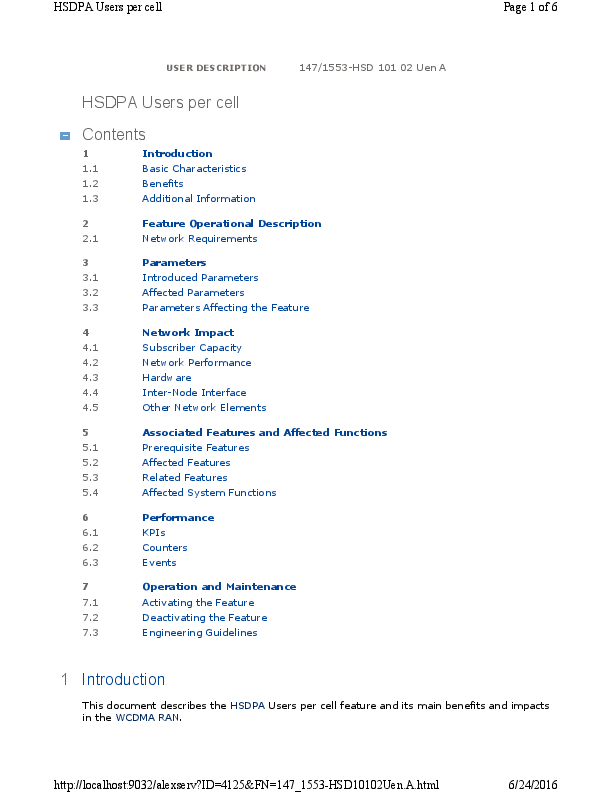Jump to Activating the Feature
Screen dimensions: 612x792
coord(198,603)
